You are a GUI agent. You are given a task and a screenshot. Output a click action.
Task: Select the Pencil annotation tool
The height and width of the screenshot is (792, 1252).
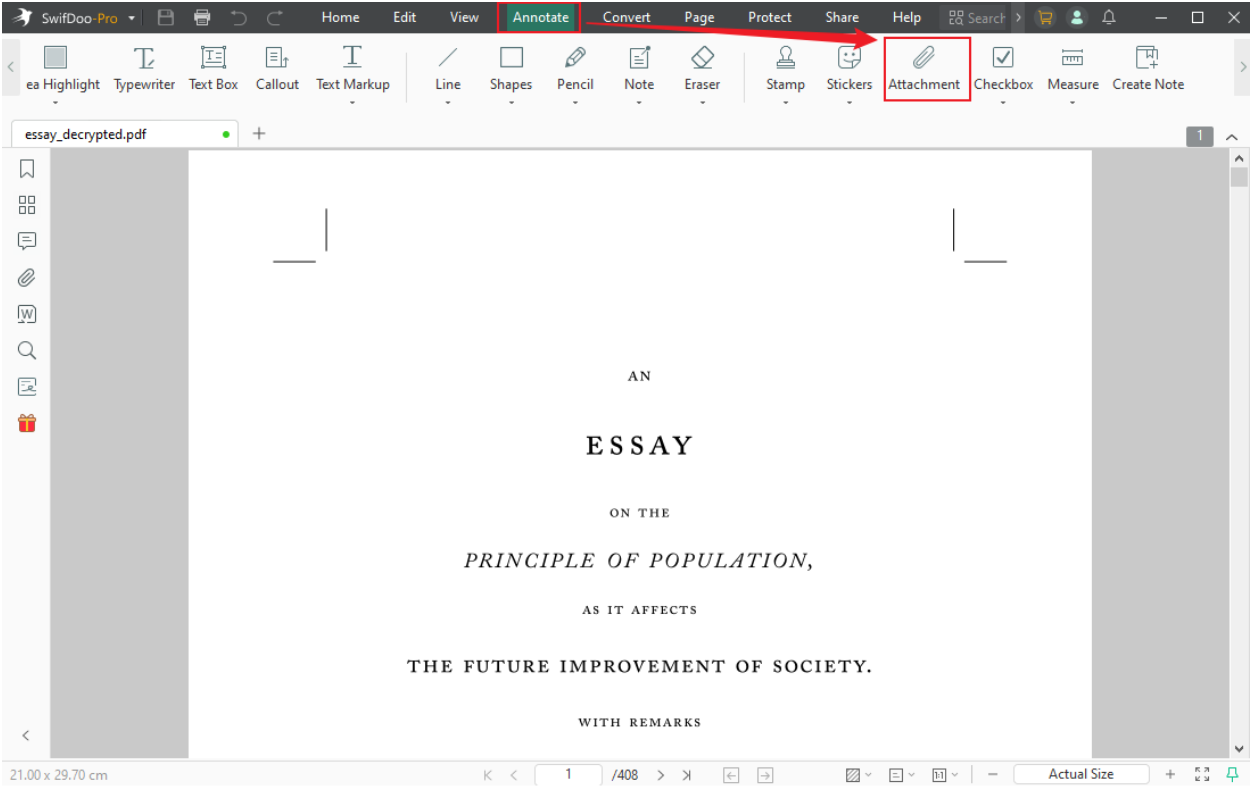[x=575, y=70]
